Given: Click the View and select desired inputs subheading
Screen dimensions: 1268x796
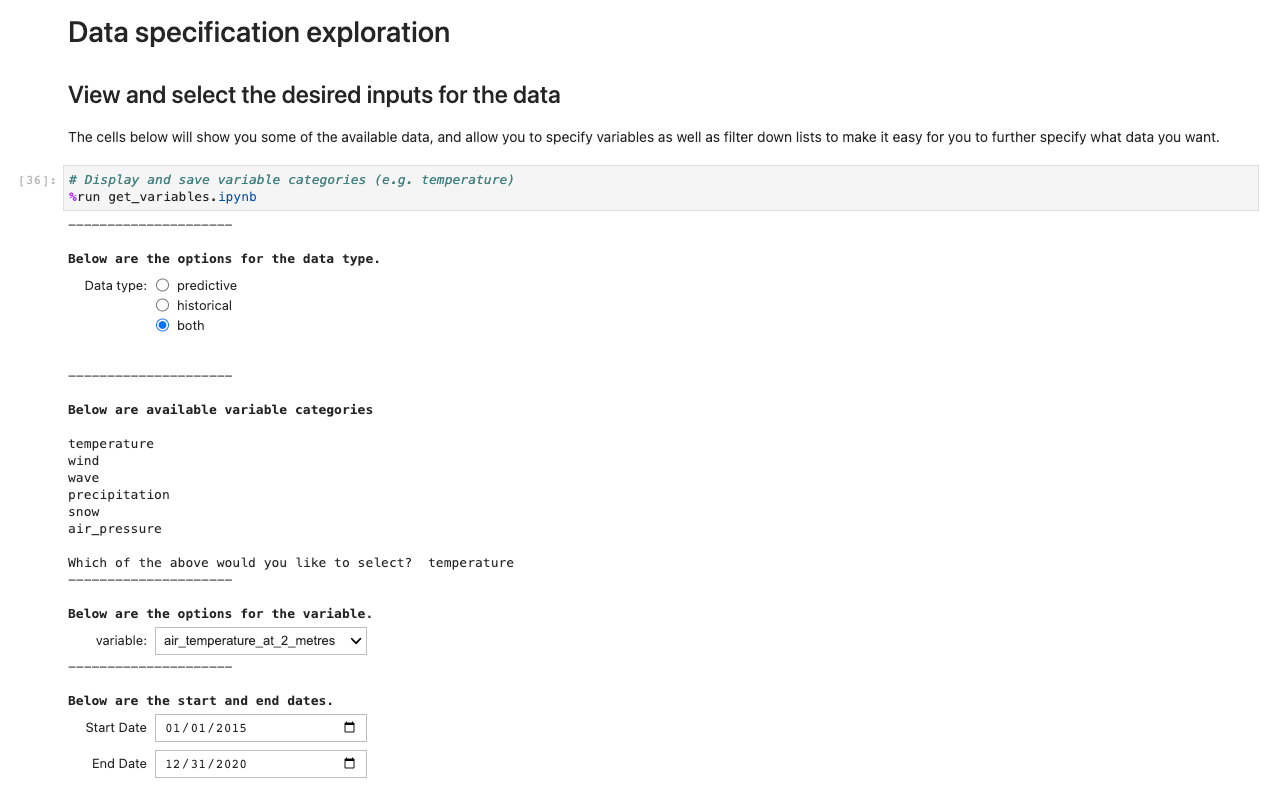Looking at the screenshot, I should pyautogui.click(x=314, y=95).
